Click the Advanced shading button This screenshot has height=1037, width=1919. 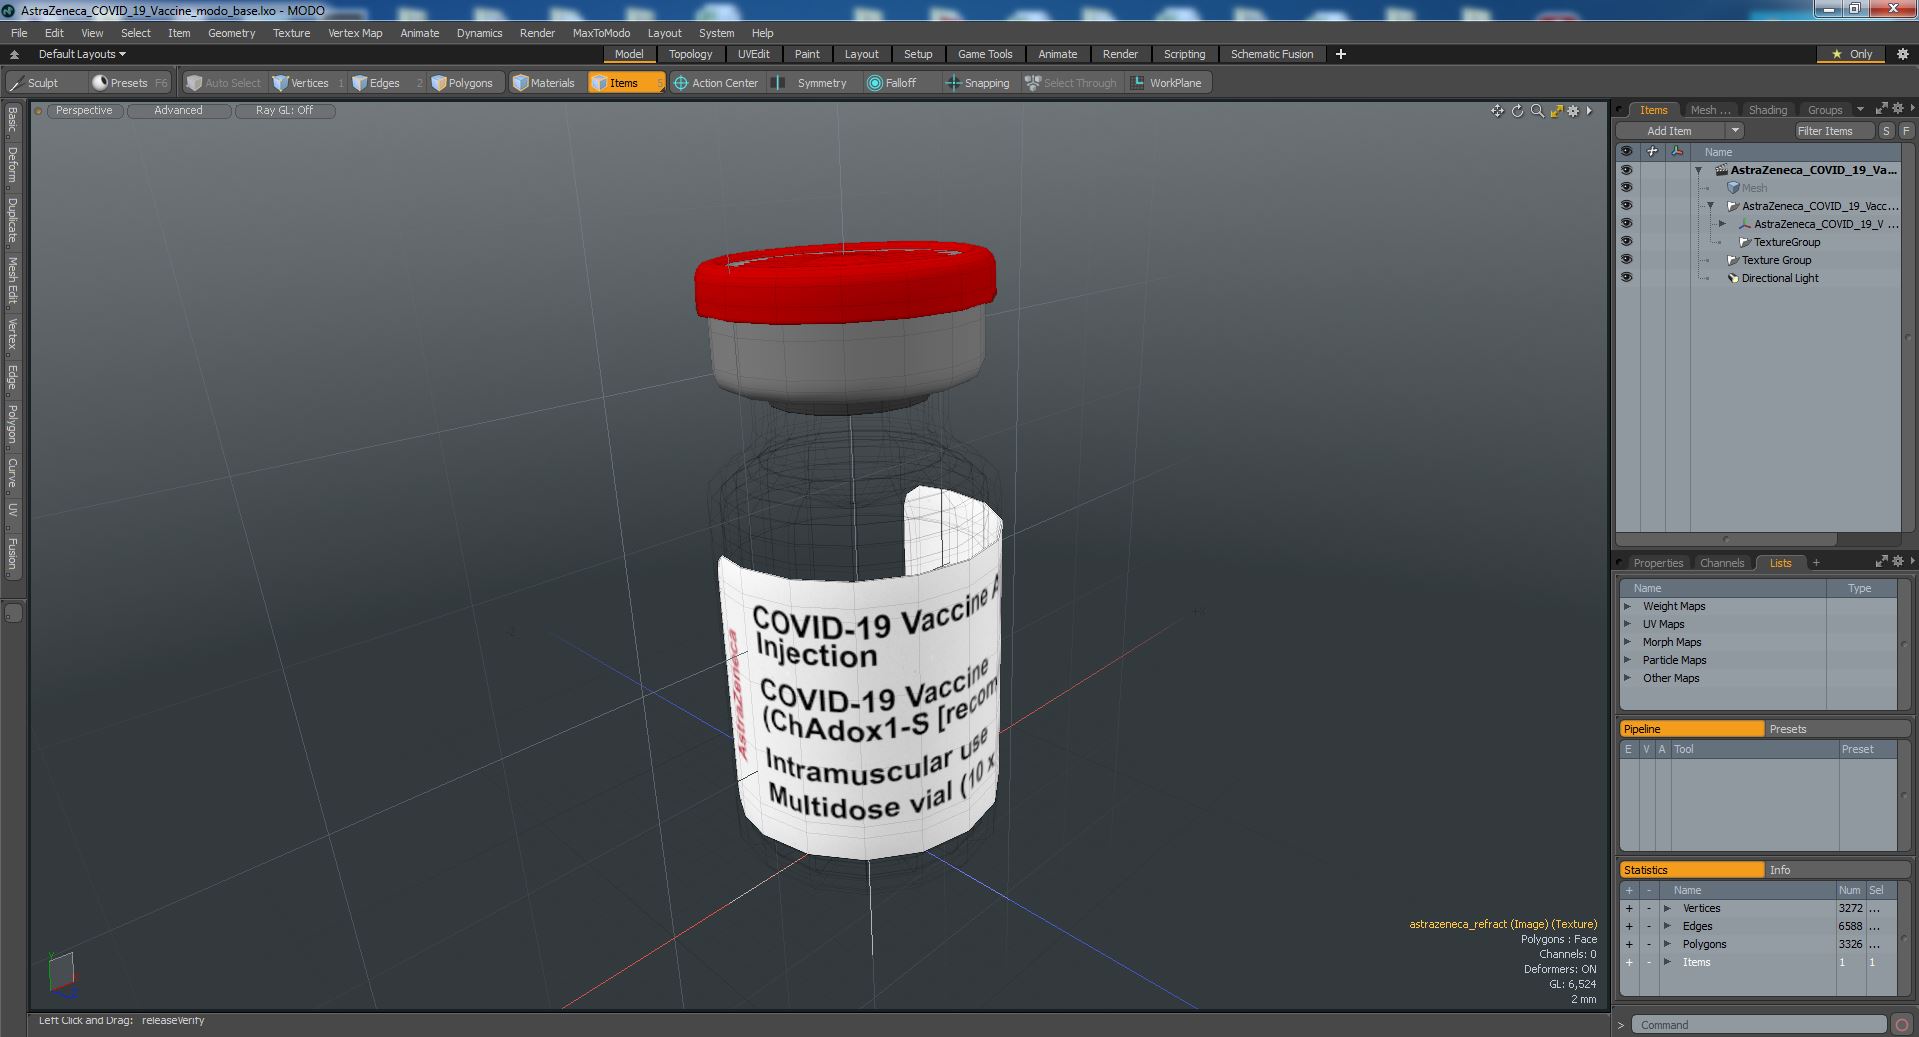point(178,111)
